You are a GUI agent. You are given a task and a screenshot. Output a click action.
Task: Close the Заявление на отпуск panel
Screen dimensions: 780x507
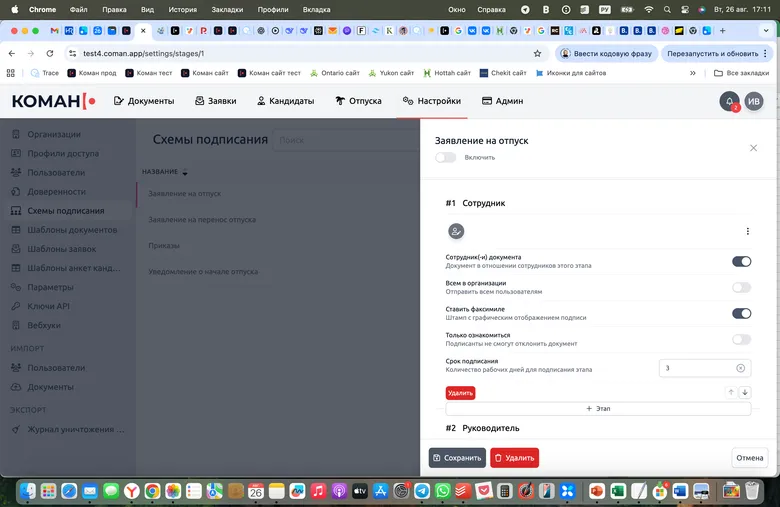click(753, 148)
